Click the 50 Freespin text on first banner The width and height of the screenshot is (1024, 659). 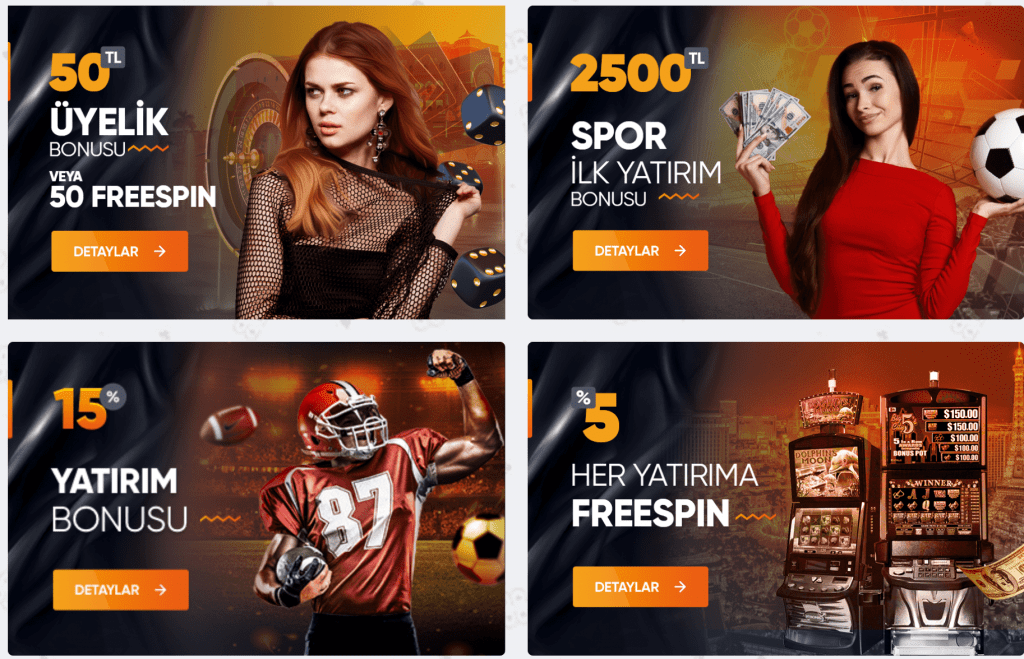click(x=133, y=197)
